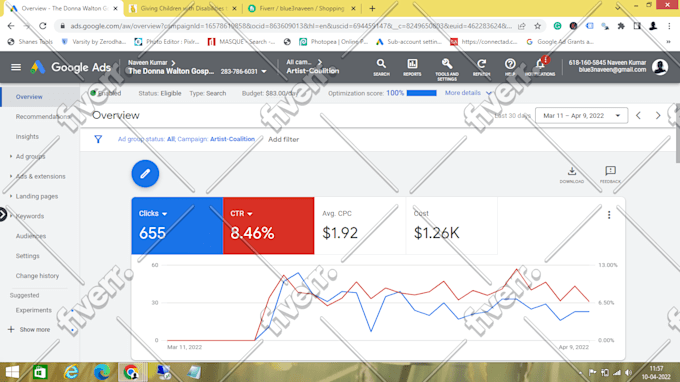This screenshot has height=382, width=680.
Task: Open the date range dropdown
Action: coord(581,116)
